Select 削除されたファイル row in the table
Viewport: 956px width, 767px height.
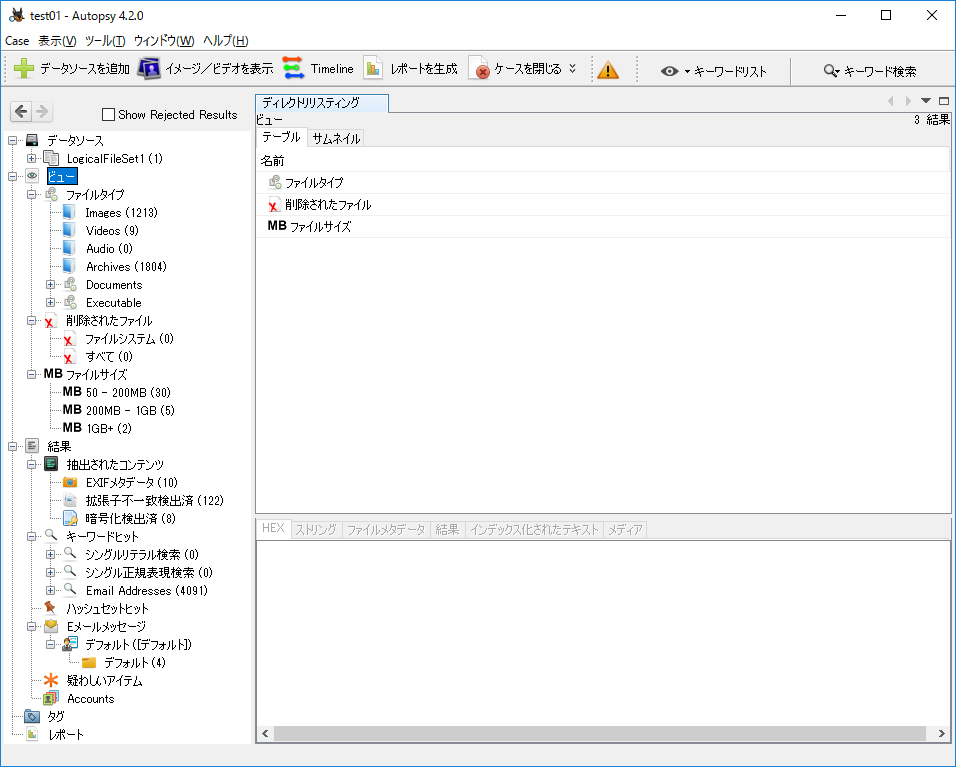coord(327,205)
